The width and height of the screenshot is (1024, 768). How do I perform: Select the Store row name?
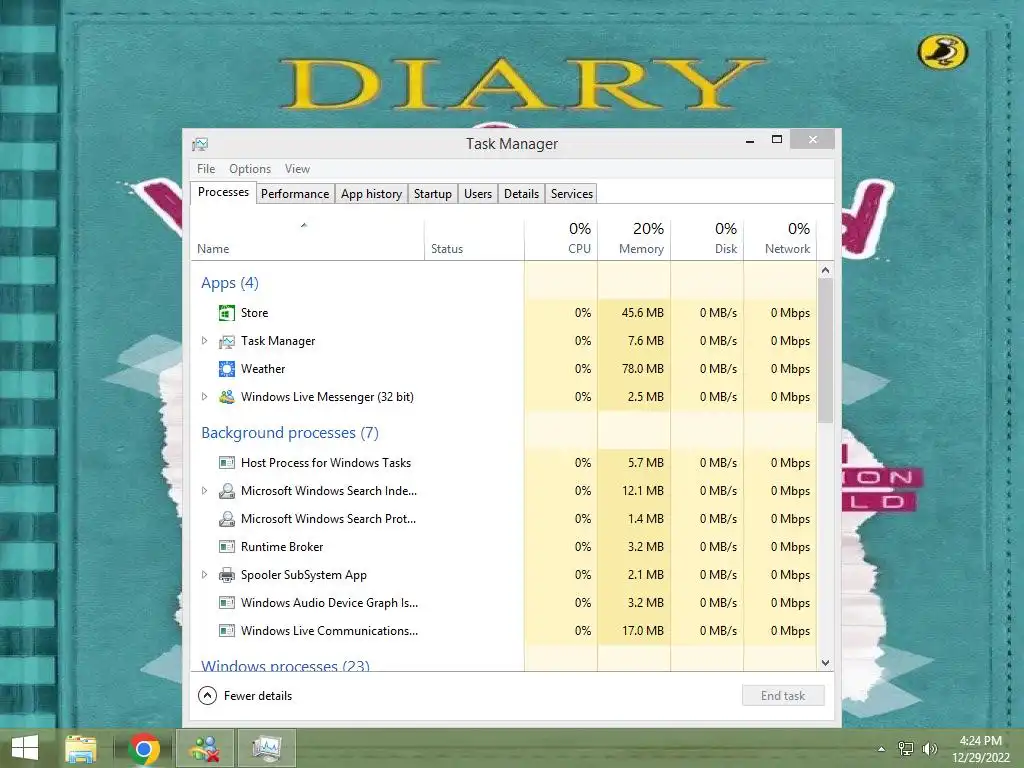pos(255,313)
